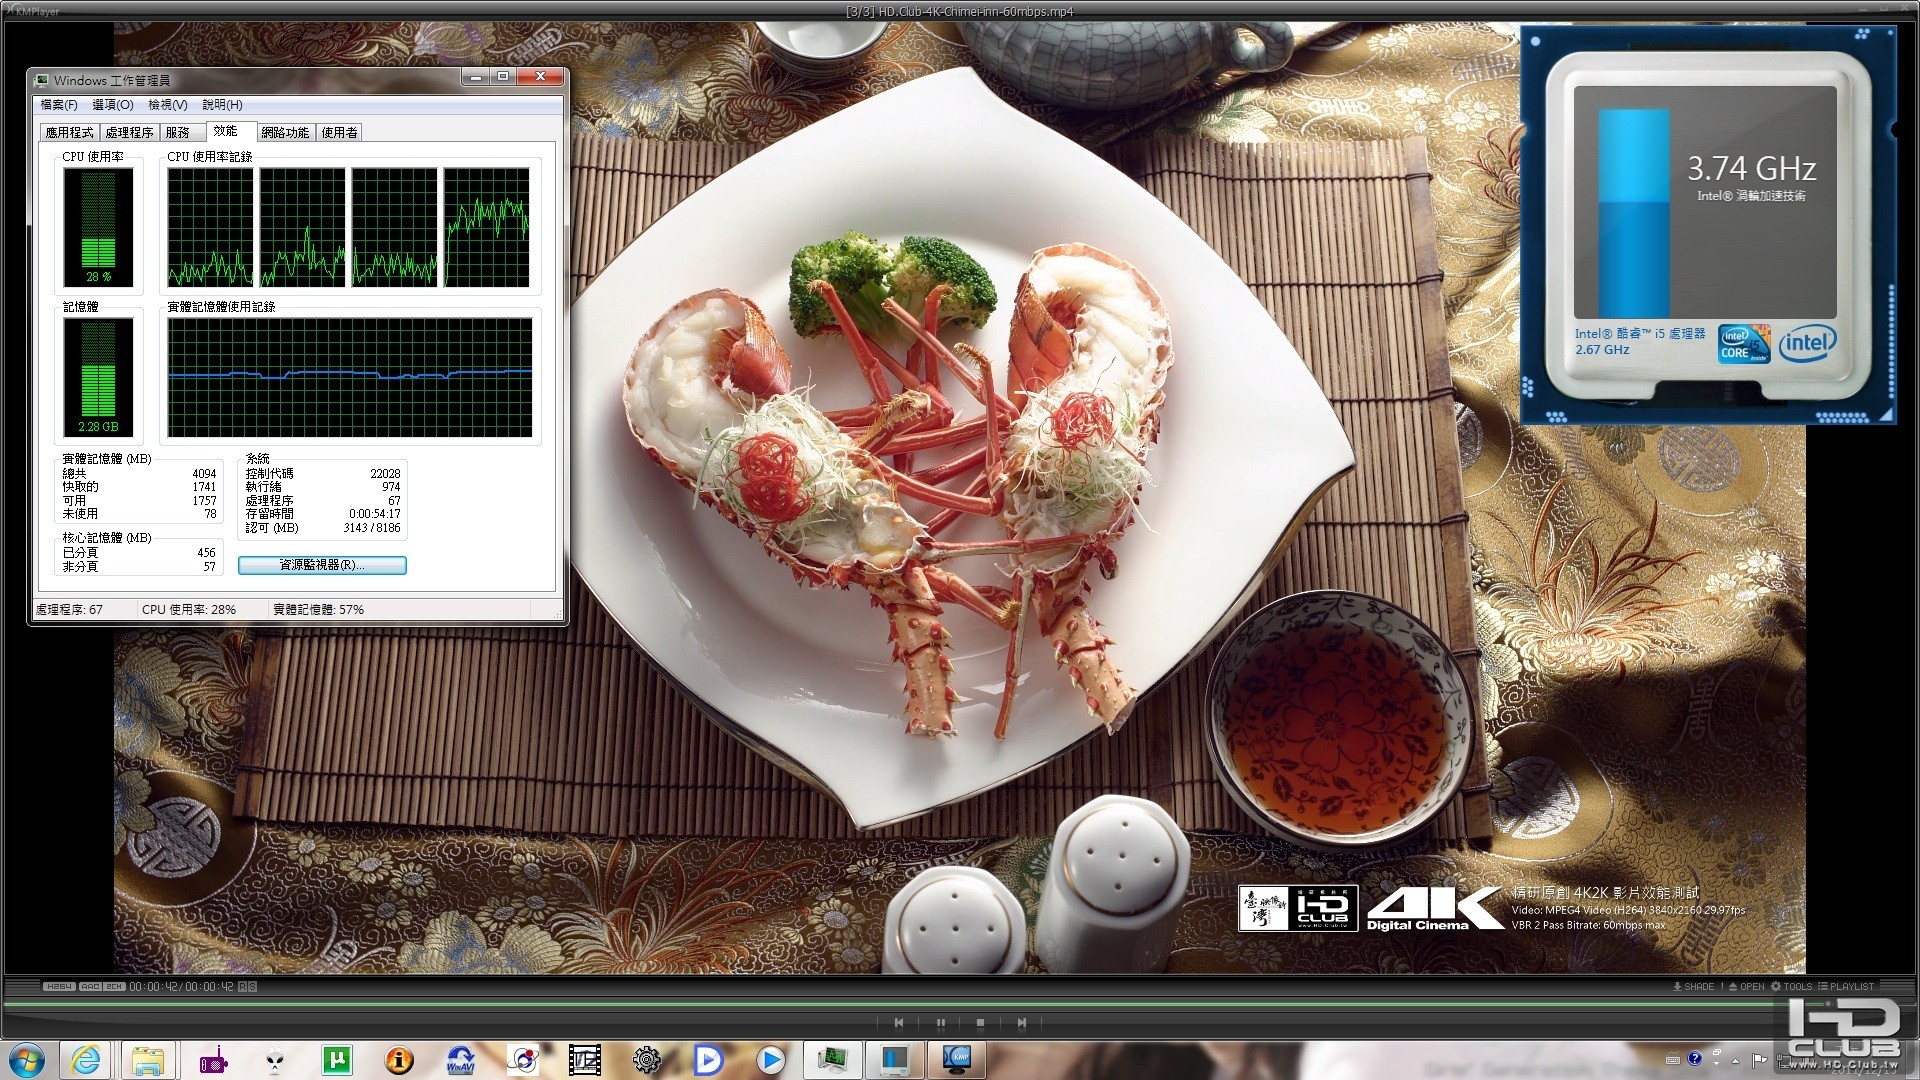Image resolution: width=1920 pixels, height=1080 pixels.
Task: Switch to 處理程序 tab
Action: pyautogui.click(x=129, y=133)
